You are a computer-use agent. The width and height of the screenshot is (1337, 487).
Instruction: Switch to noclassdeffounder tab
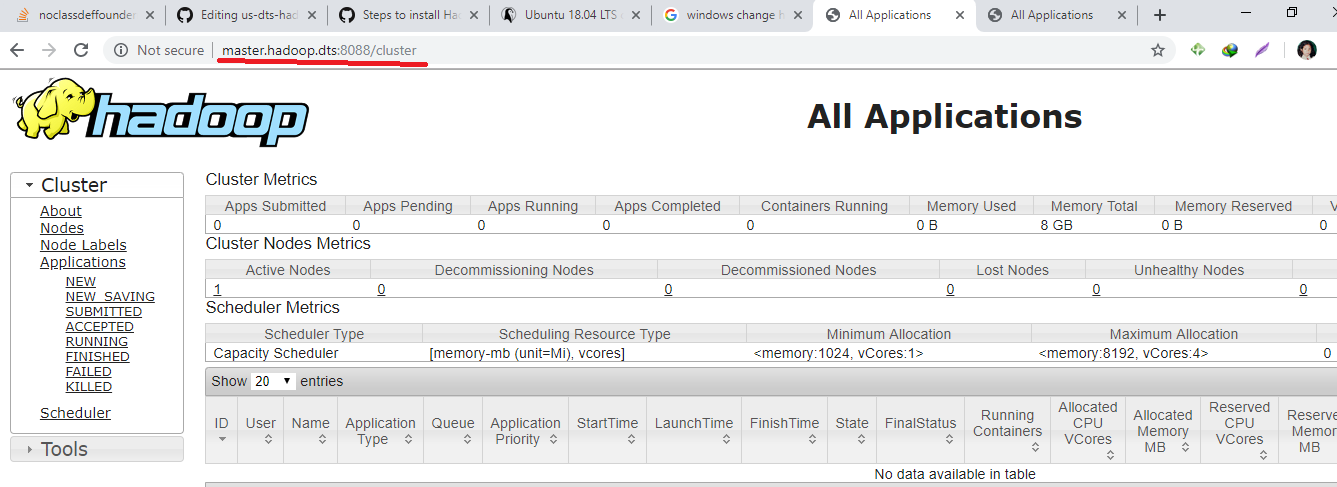pos(85,15)
